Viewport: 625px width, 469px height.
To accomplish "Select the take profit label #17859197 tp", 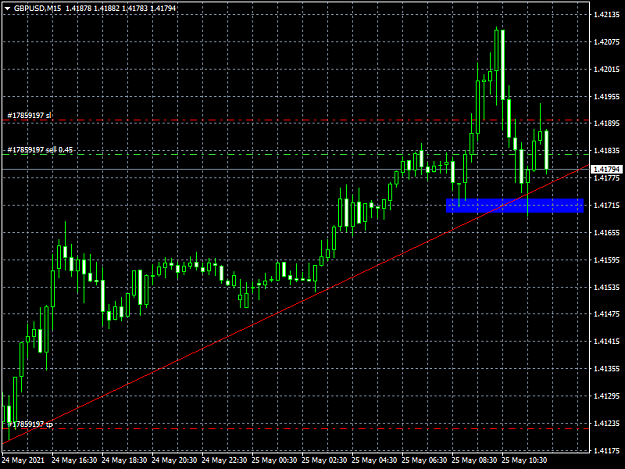I will click(x=30, y=424).
